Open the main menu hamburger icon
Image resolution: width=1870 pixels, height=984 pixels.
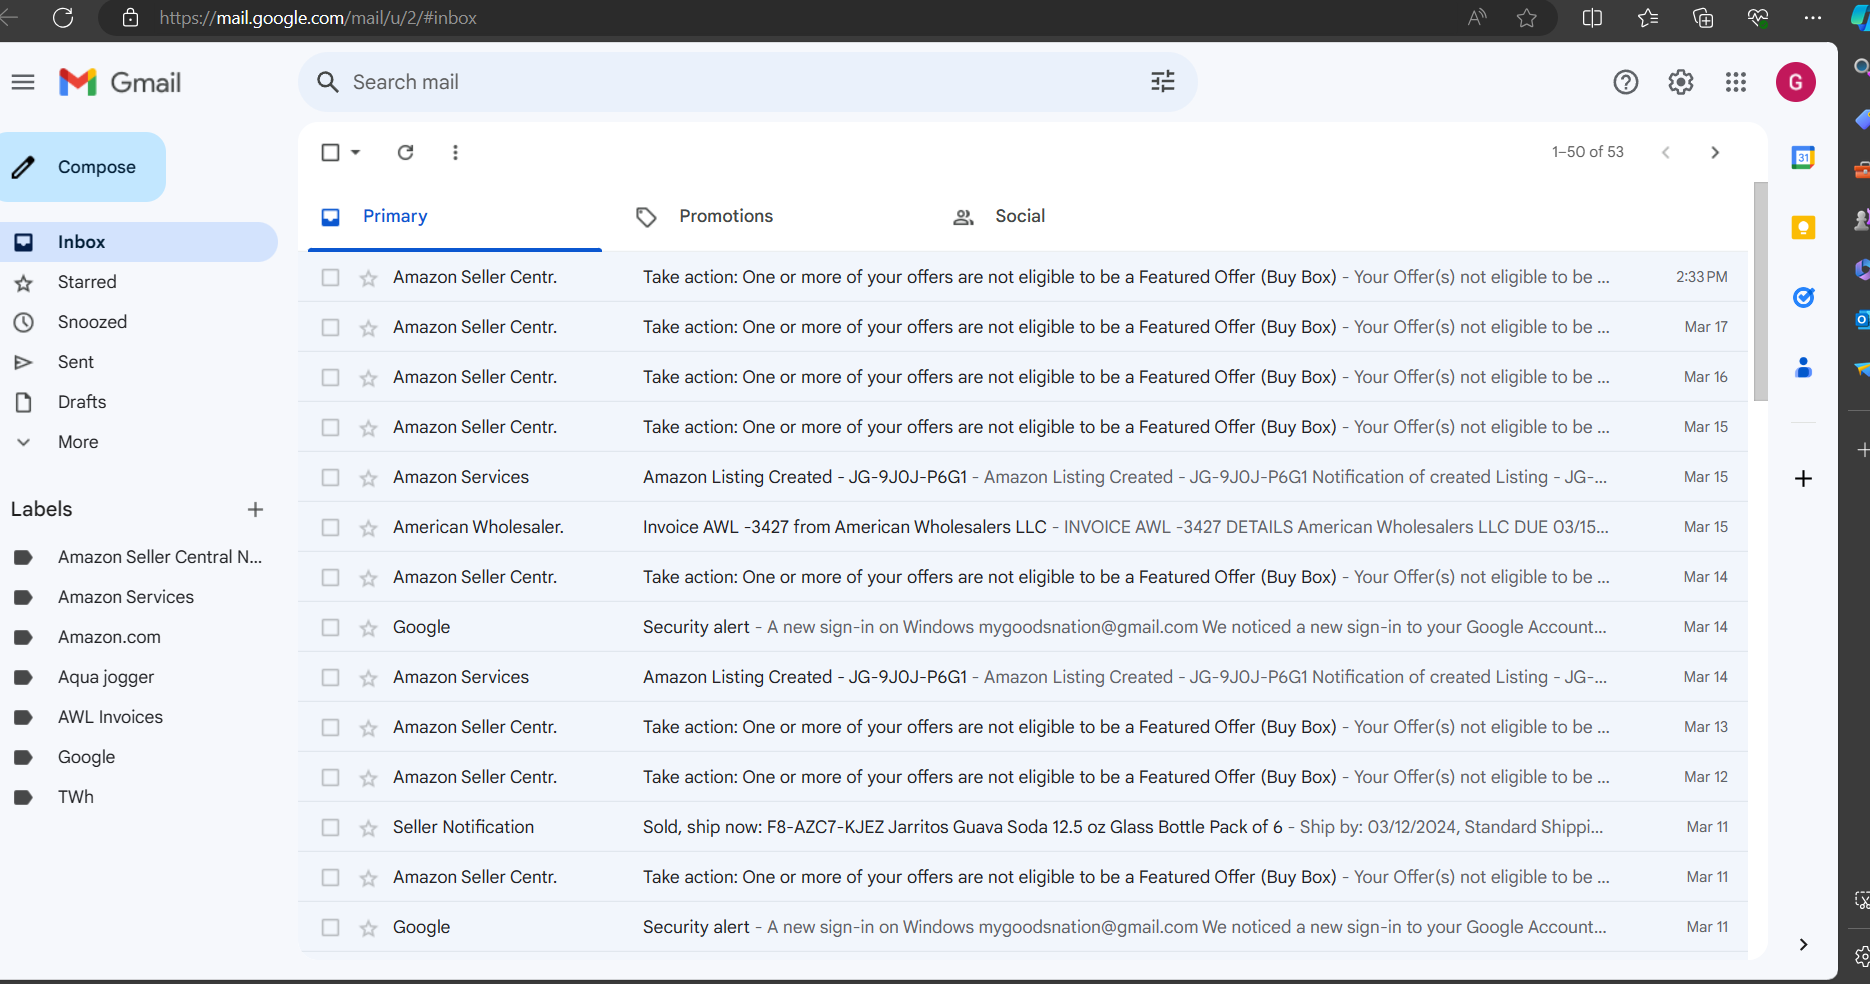pyautogui.click(x=23, y=82)
